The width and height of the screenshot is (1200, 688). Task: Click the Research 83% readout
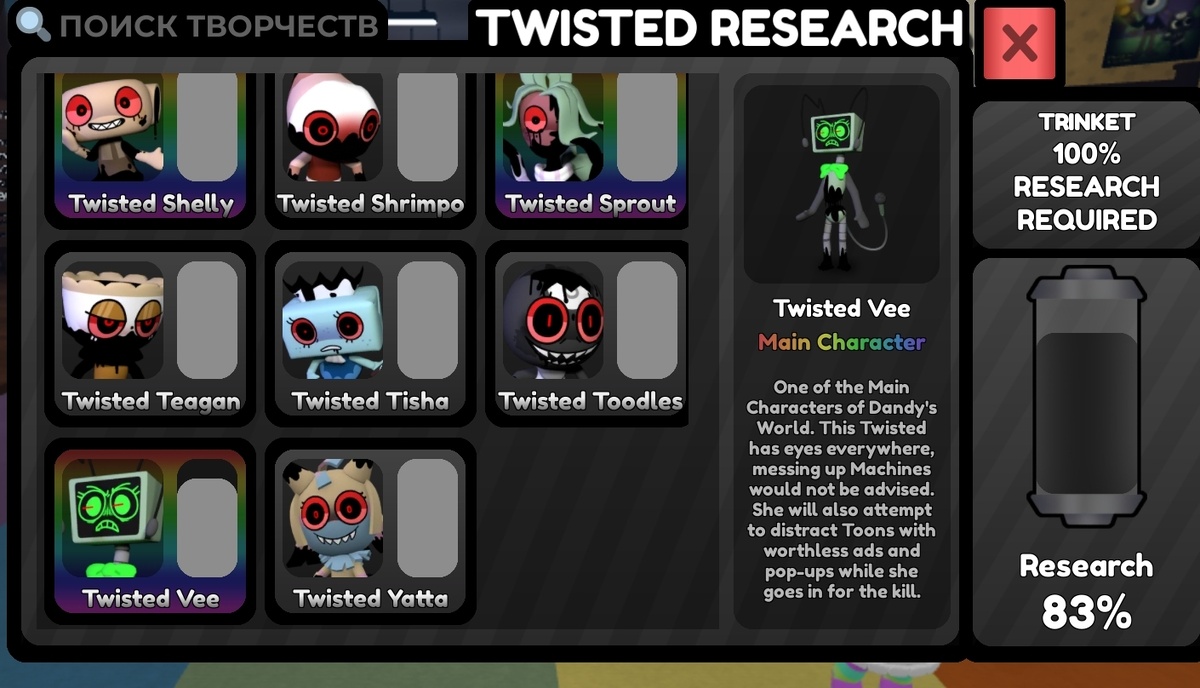pyautogui.click(x=1086, y=590)
